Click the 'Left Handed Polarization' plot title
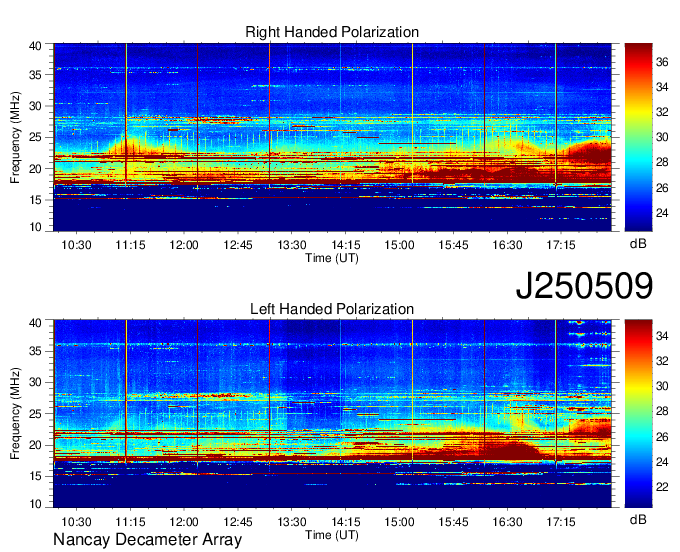Screen dimensions: 680x552 pyautogui.click(x=332, y=309)
